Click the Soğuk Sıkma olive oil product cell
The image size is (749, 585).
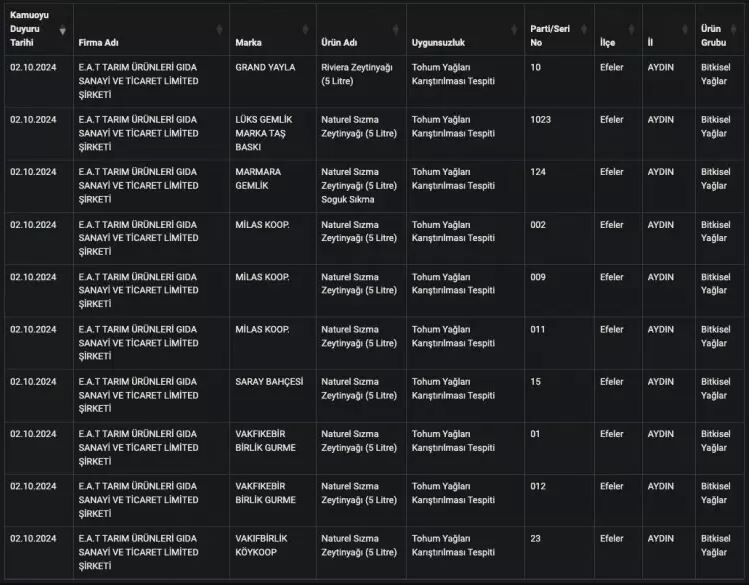(359, 185)
